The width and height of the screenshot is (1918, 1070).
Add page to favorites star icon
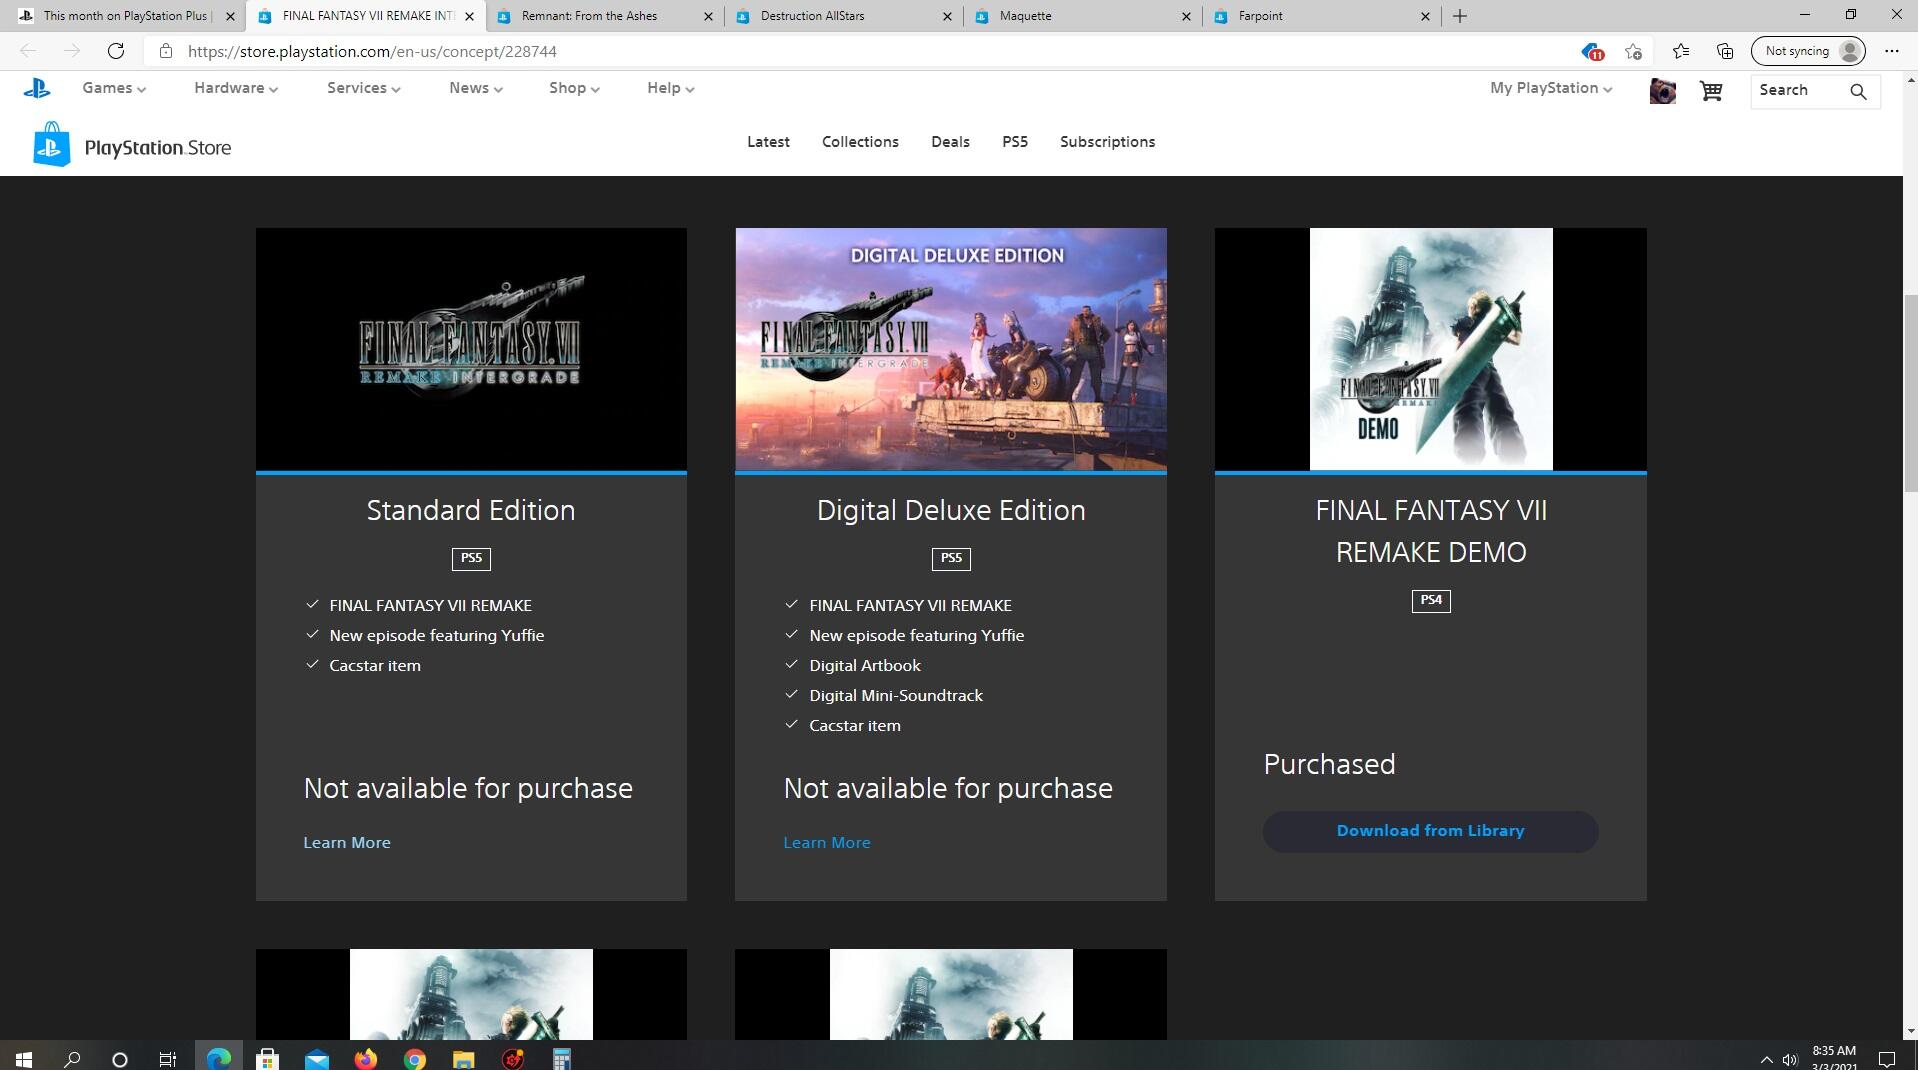pyautogui.click(x=1633, y=51)
